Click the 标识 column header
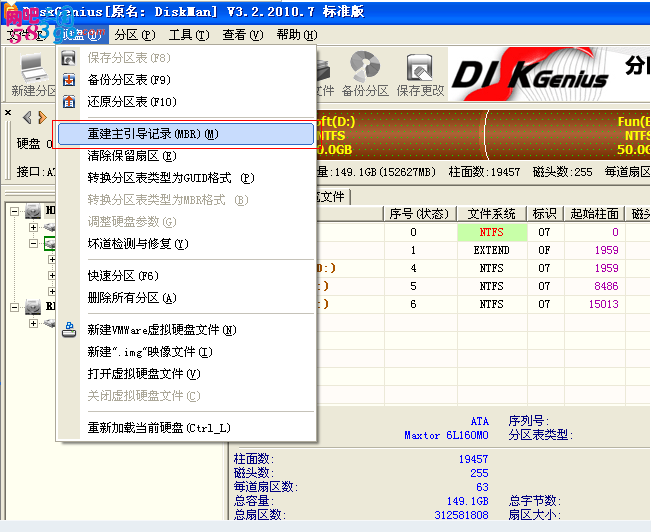This screenshot has width=651, height=532. pyautogui.click(x=545, y=214)
